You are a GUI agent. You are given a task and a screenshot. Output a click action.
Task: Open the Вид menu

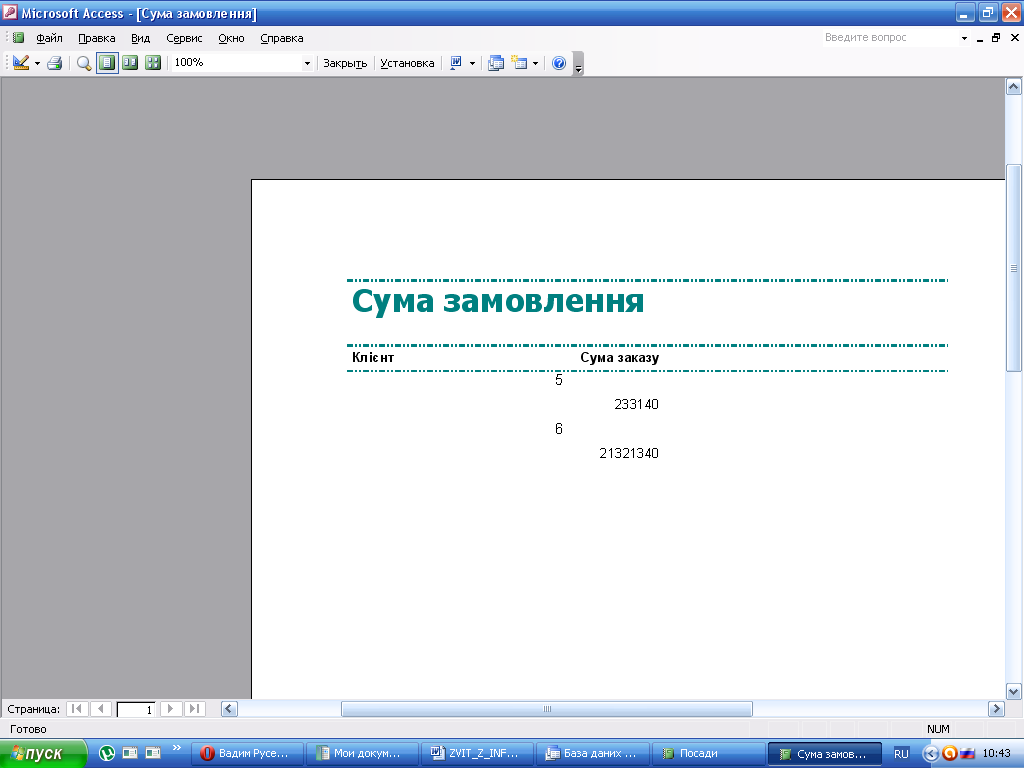[x=140, y=38]
